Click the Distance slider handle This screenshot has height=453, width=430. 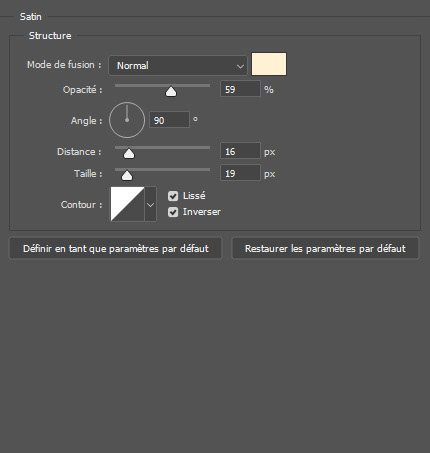[129, 154]
